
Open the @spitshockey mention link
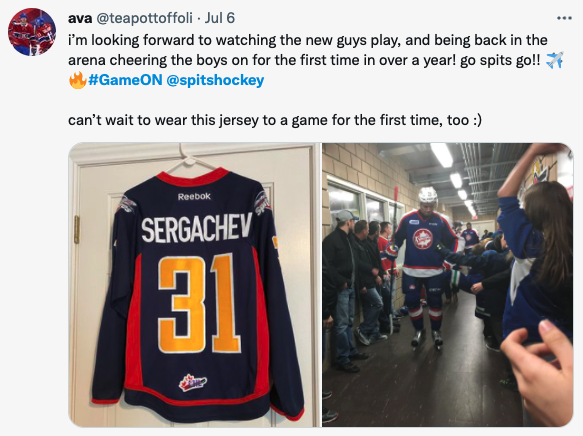215,80
